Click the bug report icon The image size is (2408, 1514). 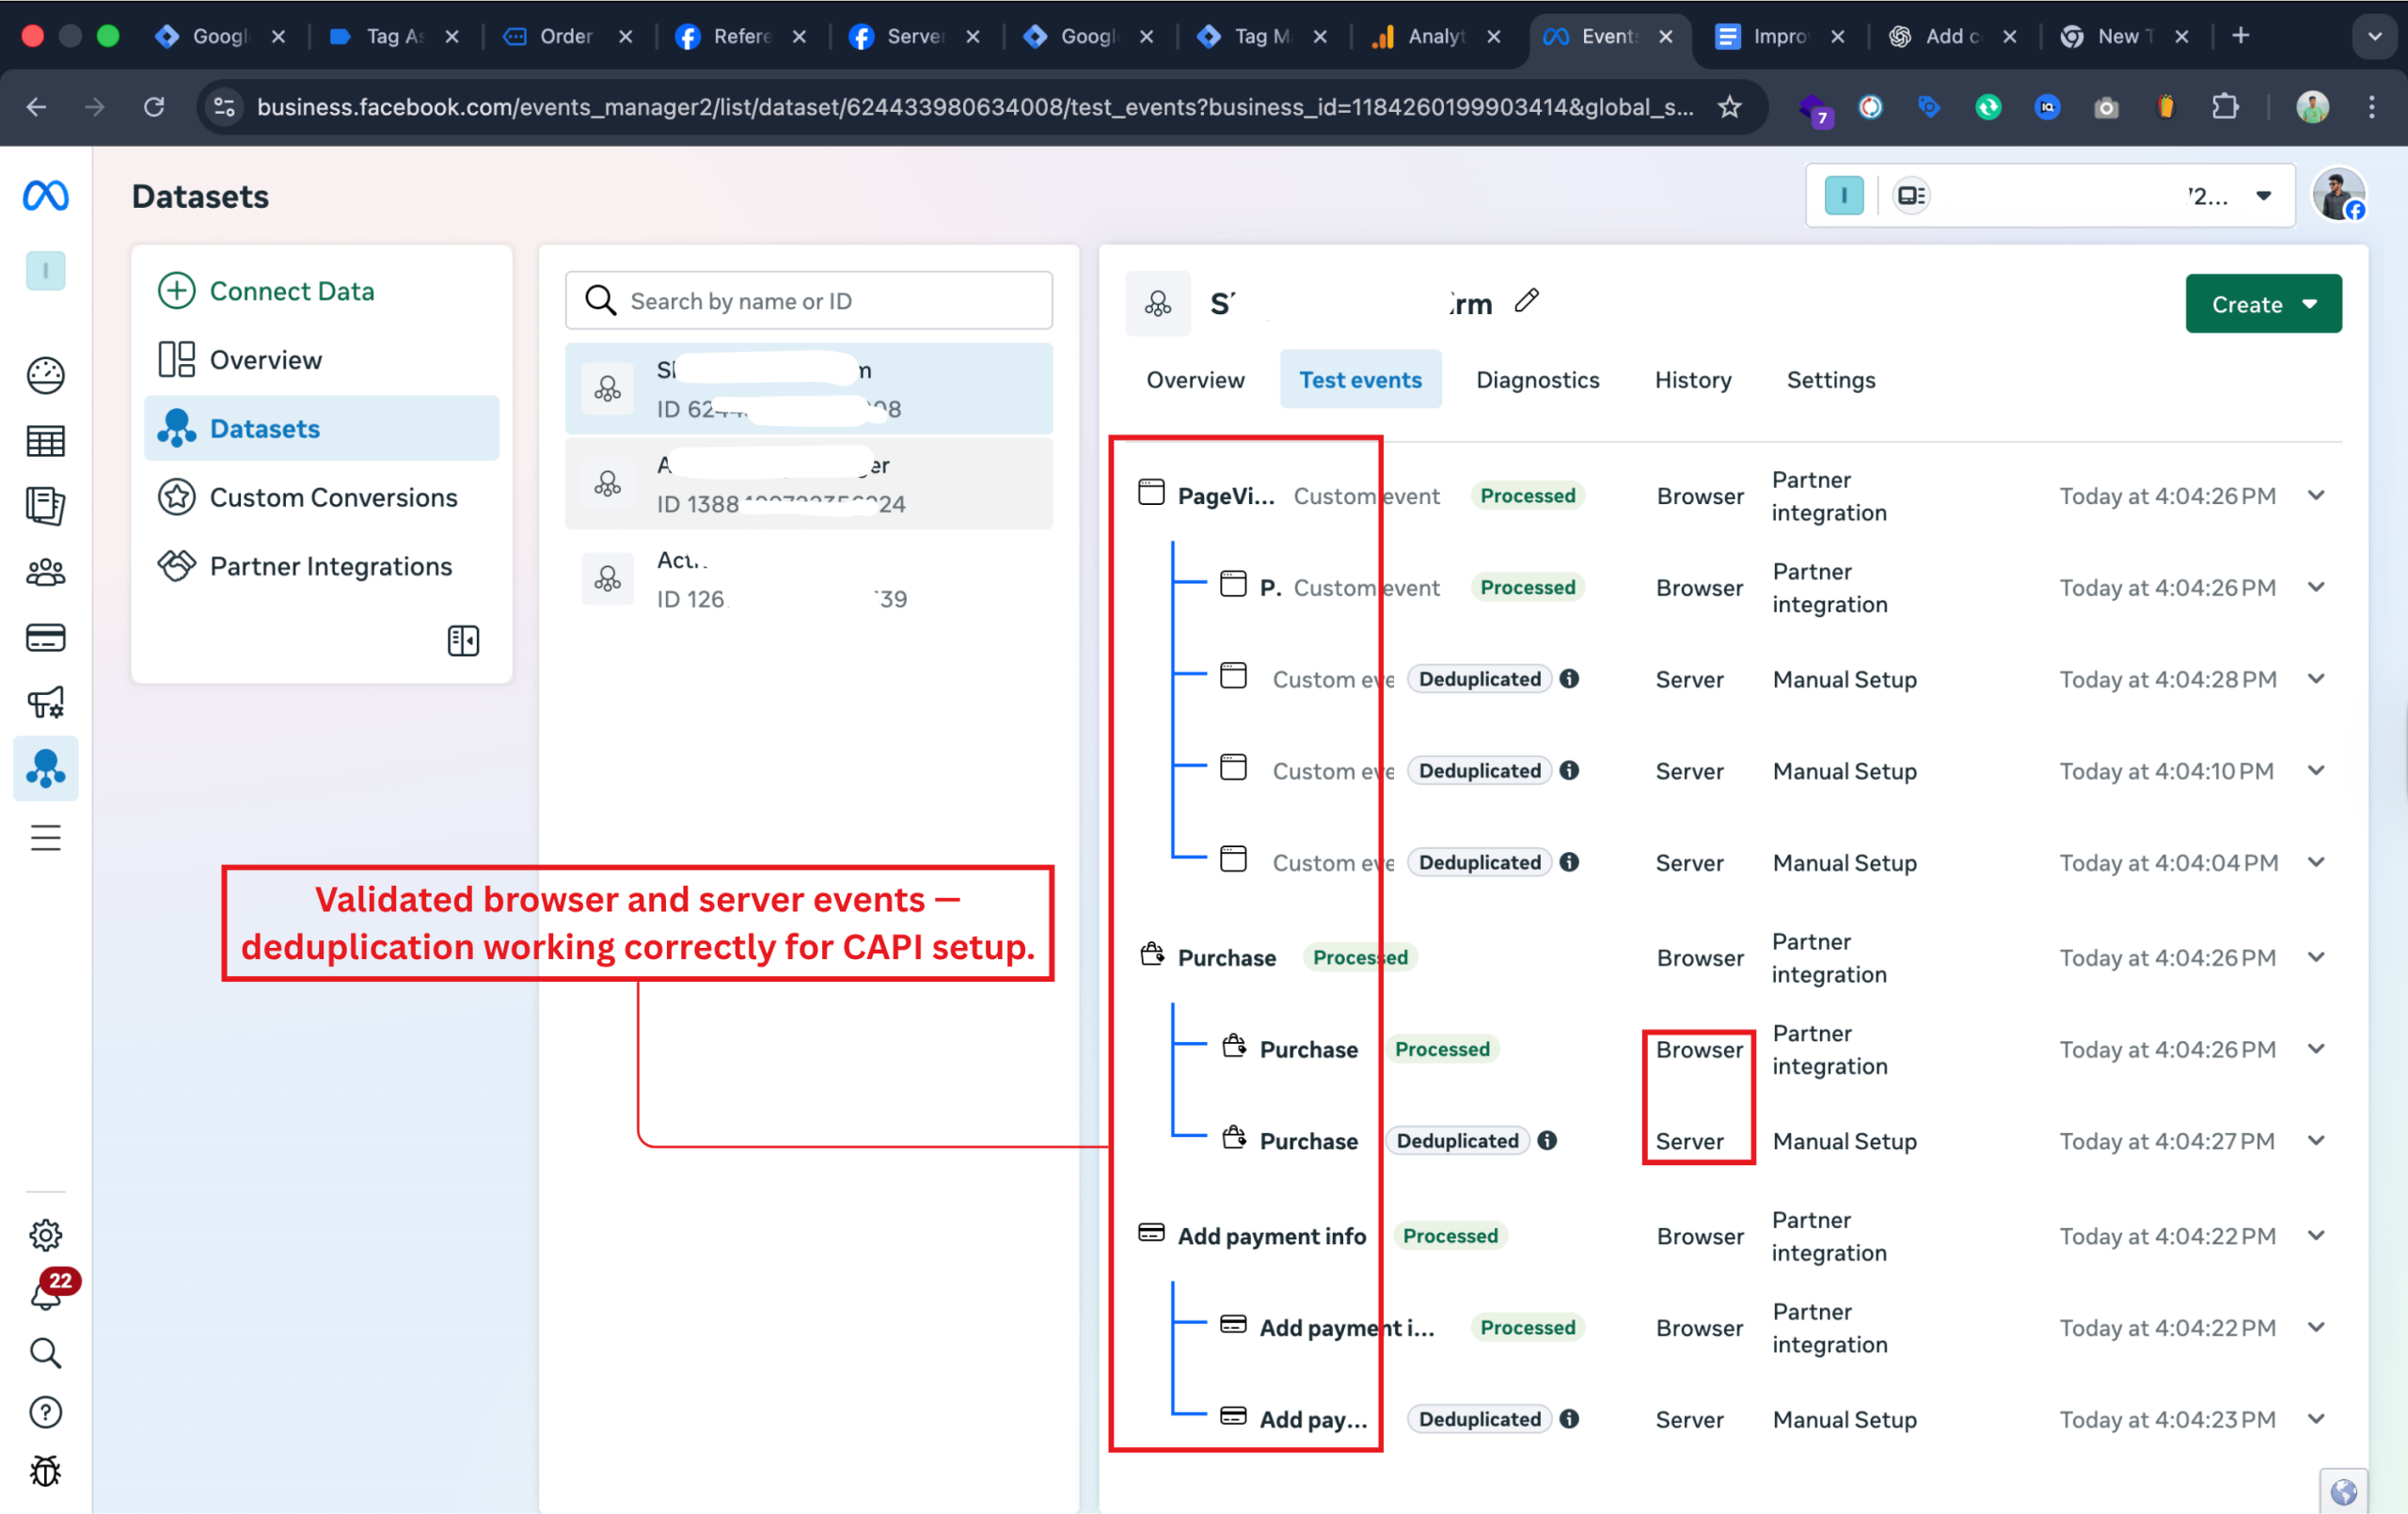click(45, 1471)
